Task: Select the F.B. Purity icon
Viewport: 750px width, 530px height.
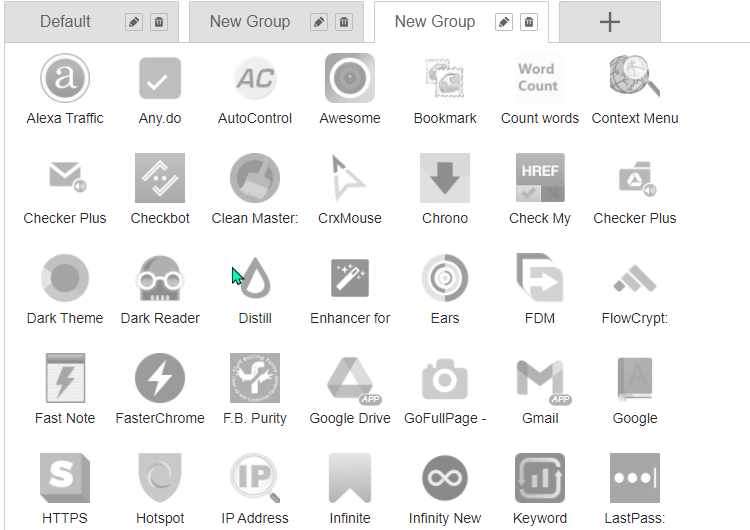Action: (x=255, y=378)
